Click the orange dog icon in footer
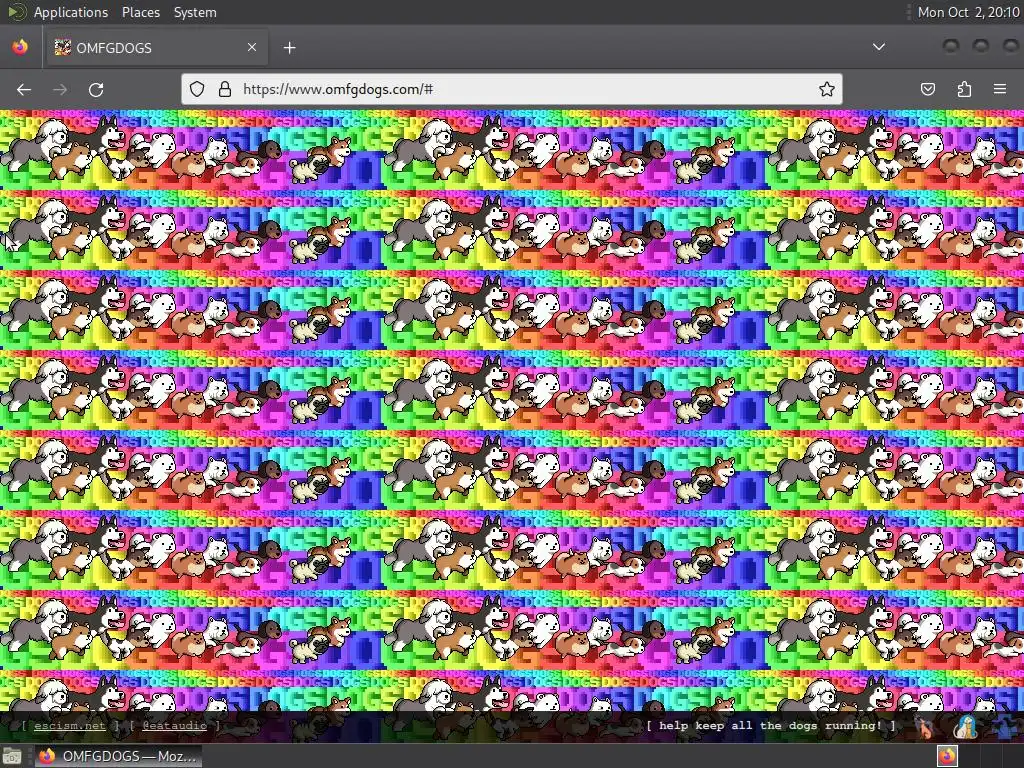Viewport: 1024px width, 768px height. tap(925, 726)
